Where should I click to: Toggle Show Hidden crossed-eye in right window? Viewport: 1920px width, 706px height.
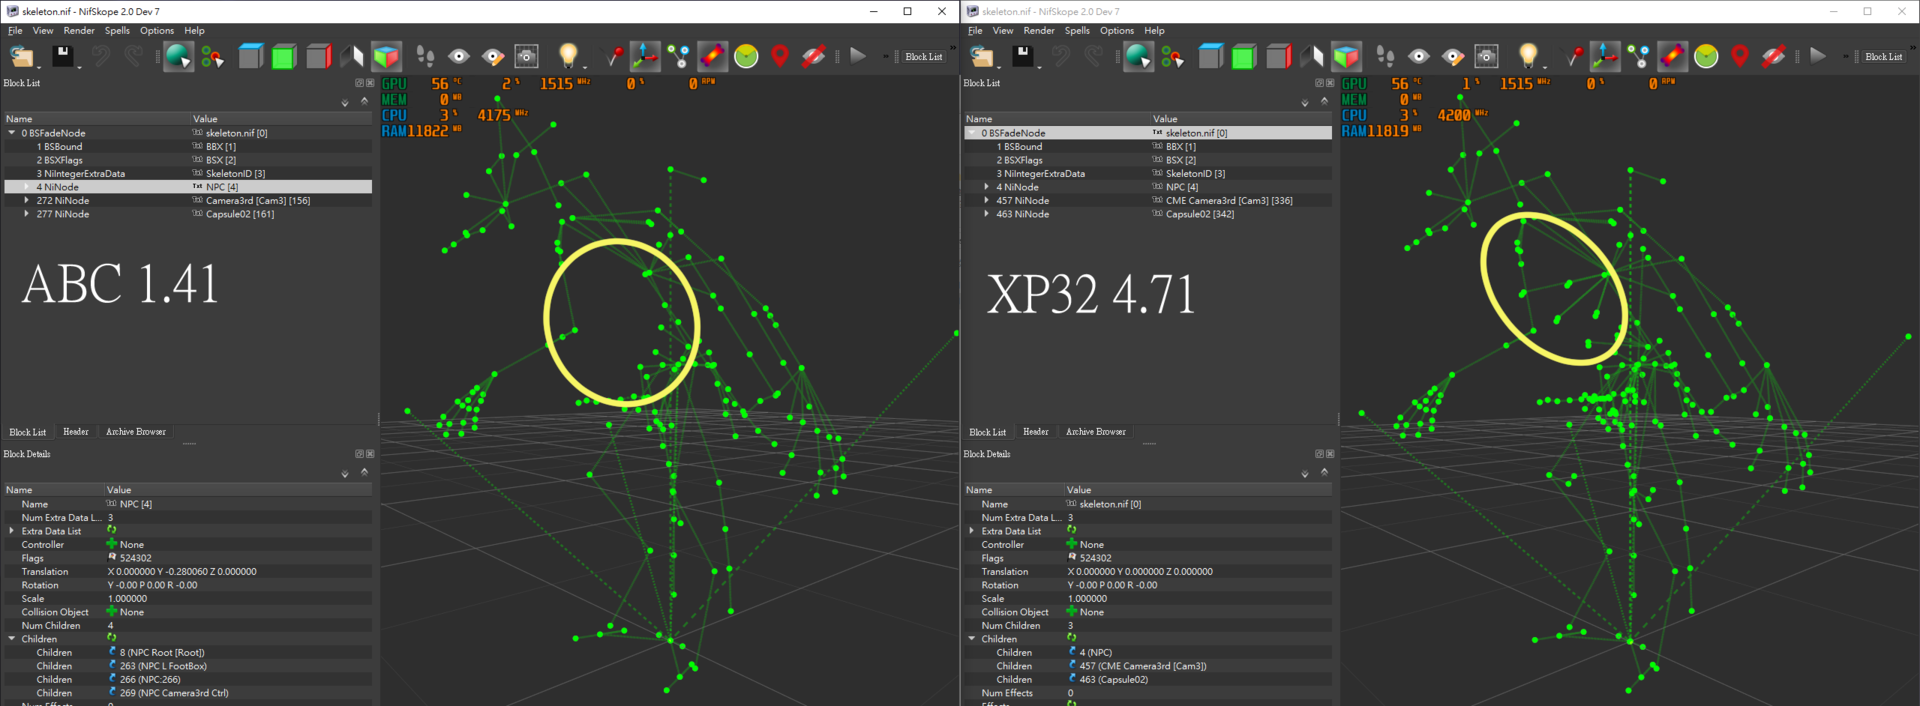click(1774, 57)
